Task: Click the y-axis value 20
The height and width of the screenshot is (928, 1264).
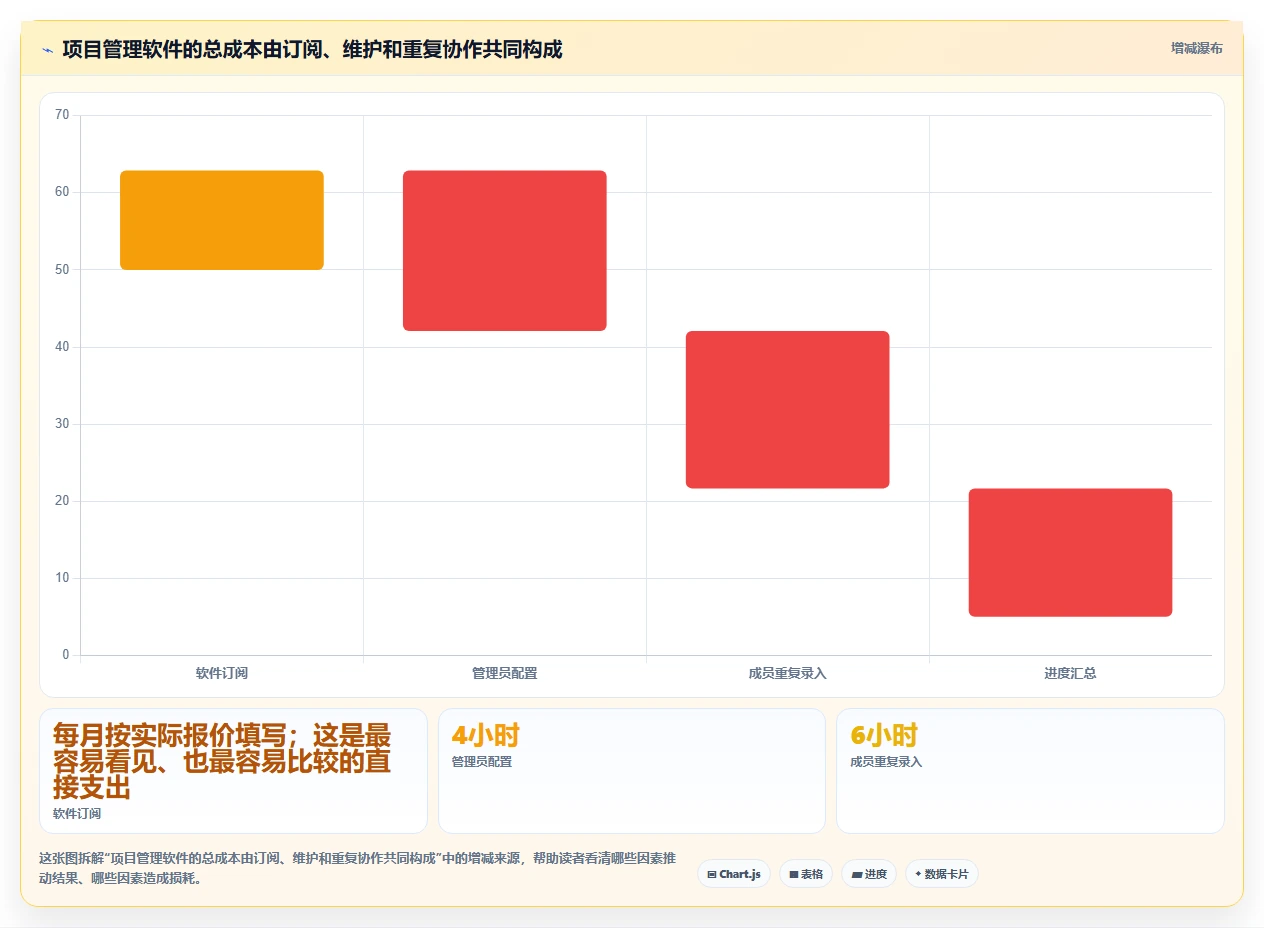Action: (62, 501)
